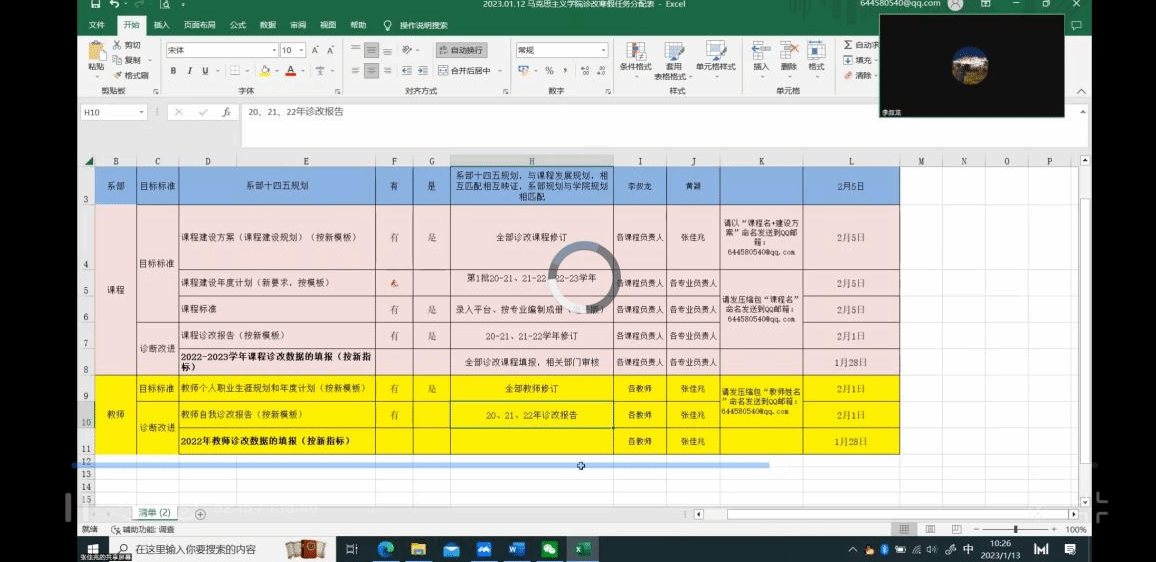Toggle left horizontal alignment
Viewport: 1156px width, 562px height.
pyautogui.click(x=355, y=71)
